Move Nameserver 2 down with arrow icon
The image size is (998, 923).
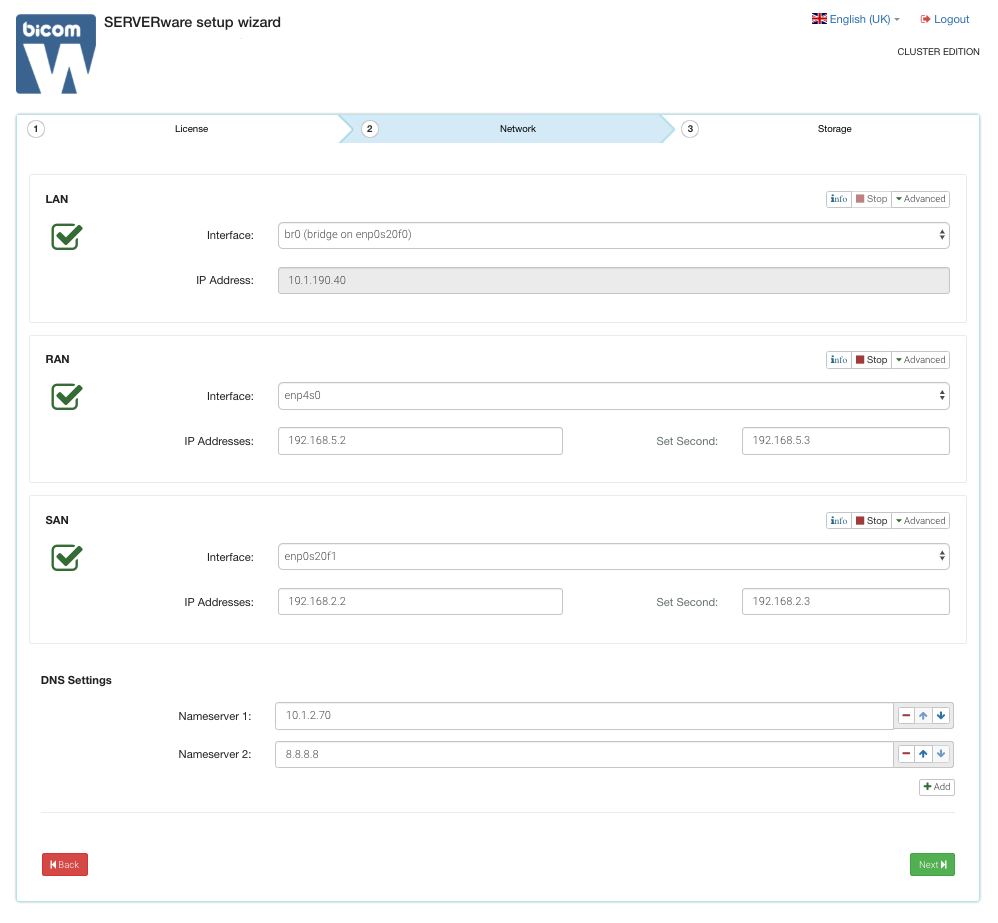click(941, 754)
